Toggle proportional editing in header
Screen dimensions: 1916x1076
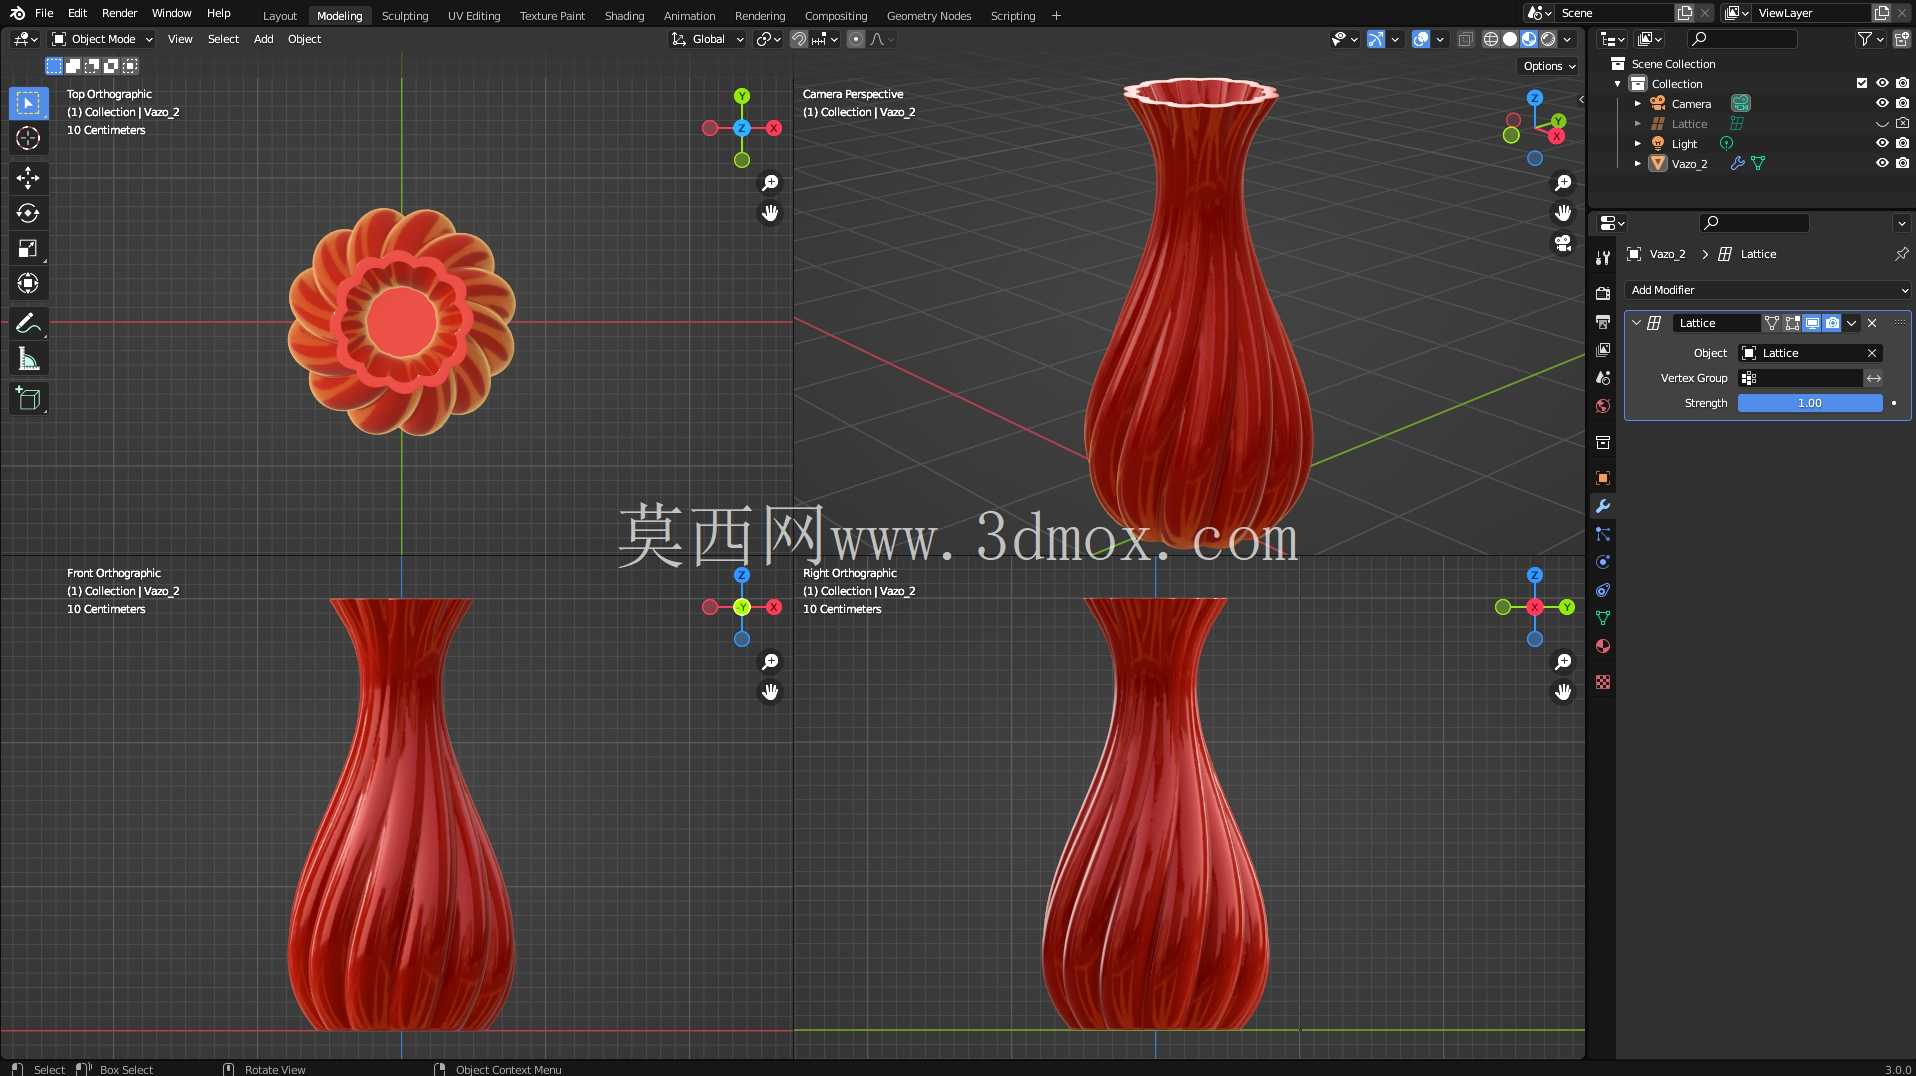tap(856, 39)
